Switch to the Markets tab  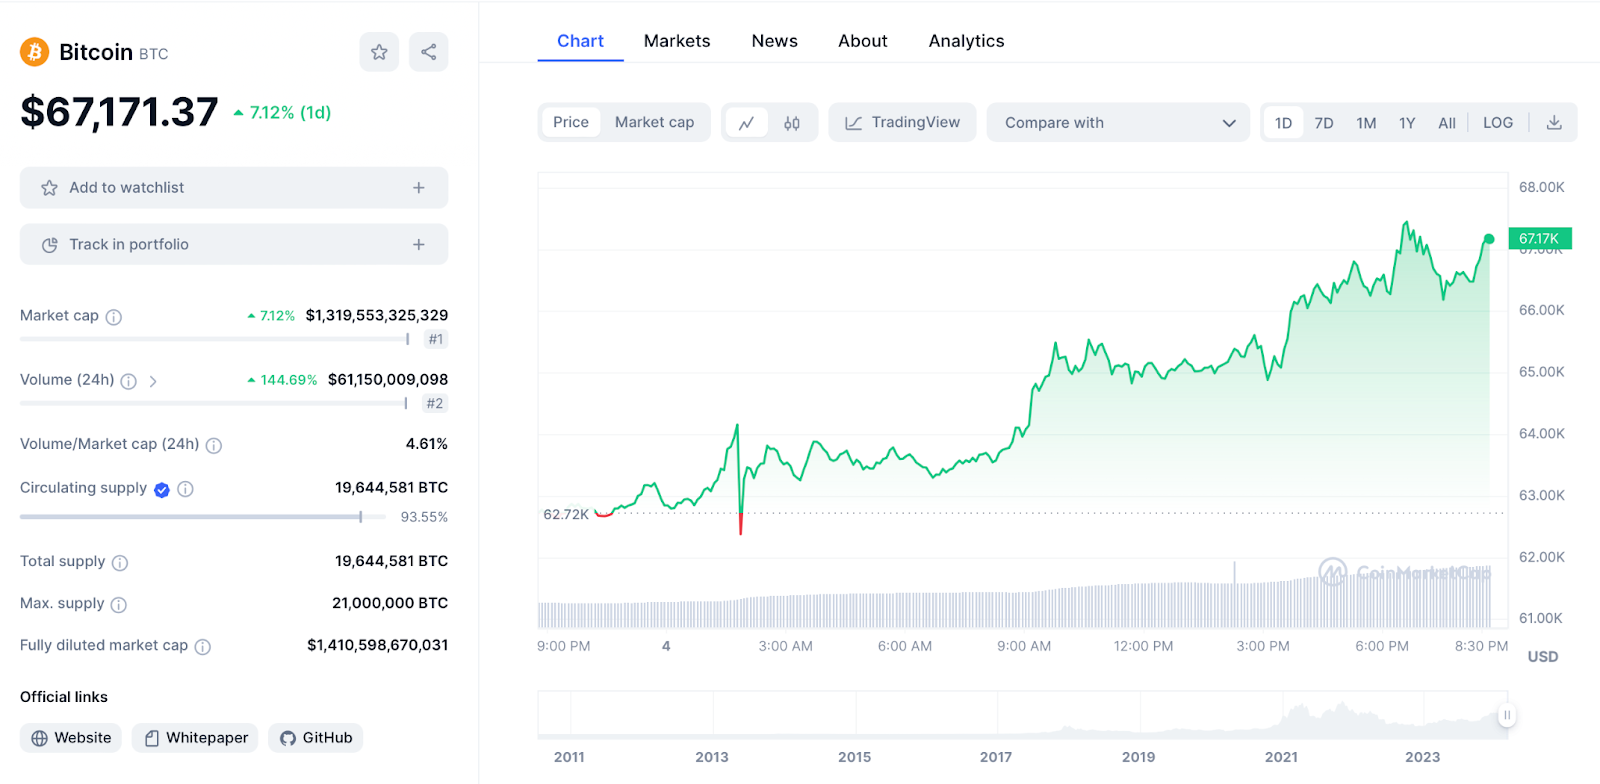(677, 41)
